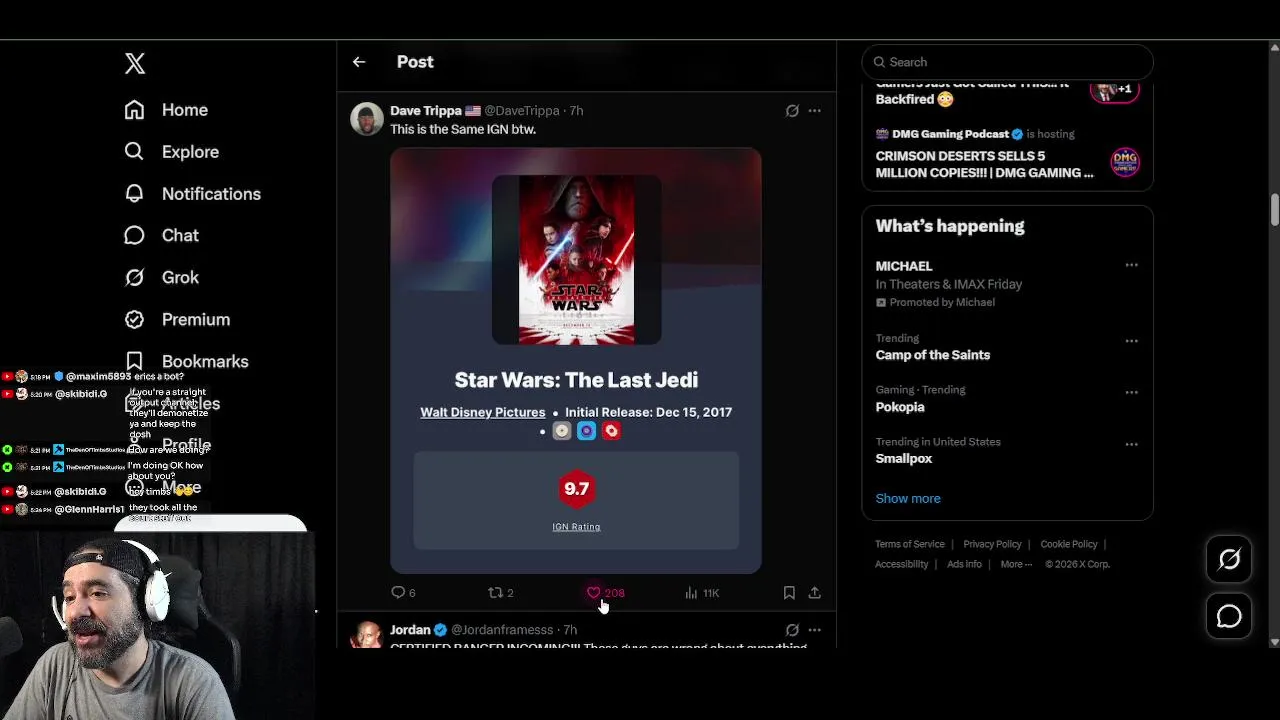This screenshot has height=720, width=1280.
Task: Click the DMG Gaming Podcast avatar thumbnail
Action: [1125, 161]
